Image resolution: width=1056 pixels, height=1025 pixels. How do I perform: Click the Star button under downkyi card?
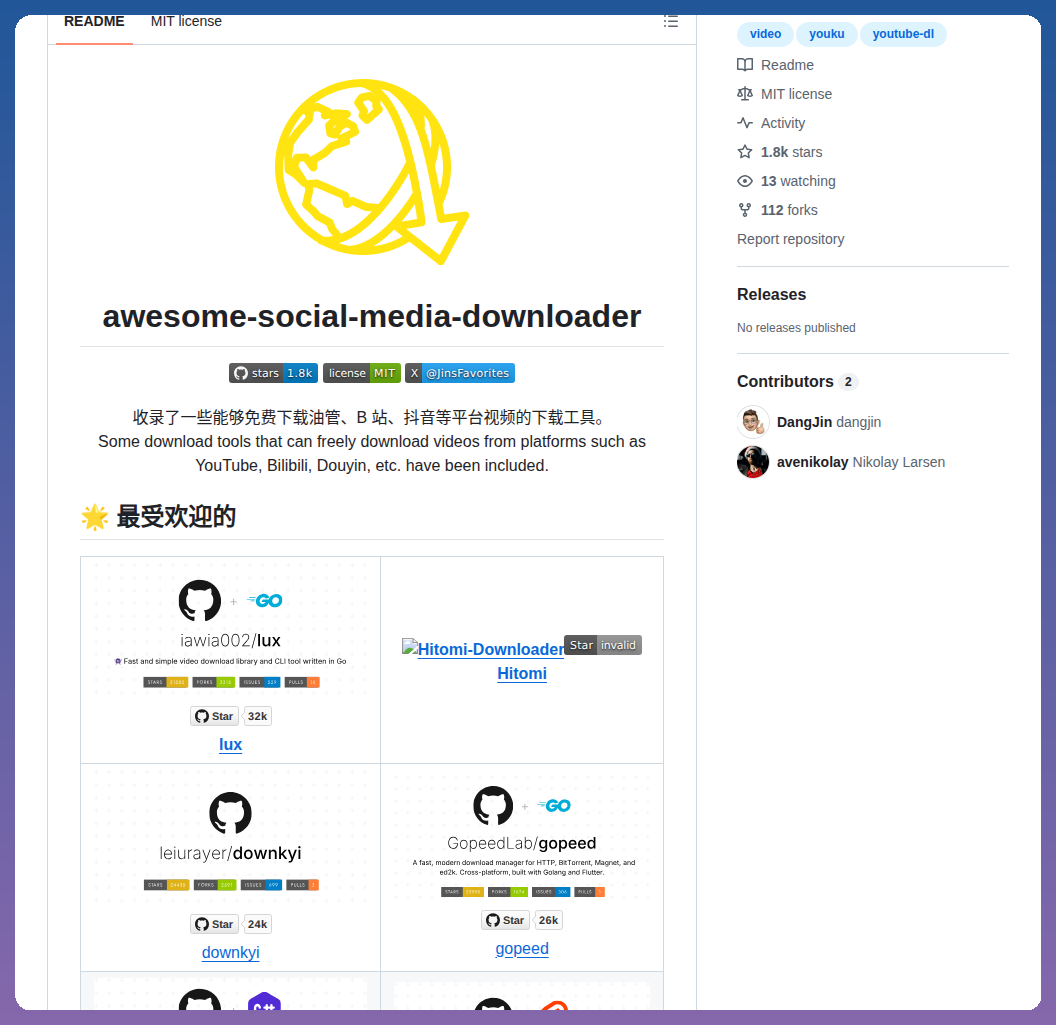click(214, 924)
